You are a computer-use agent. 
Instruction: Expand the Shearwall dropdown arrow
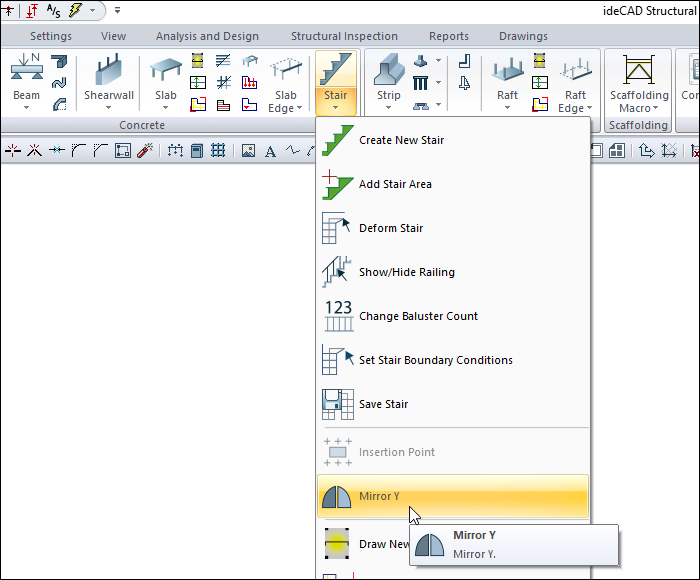[x=108, y=108]
